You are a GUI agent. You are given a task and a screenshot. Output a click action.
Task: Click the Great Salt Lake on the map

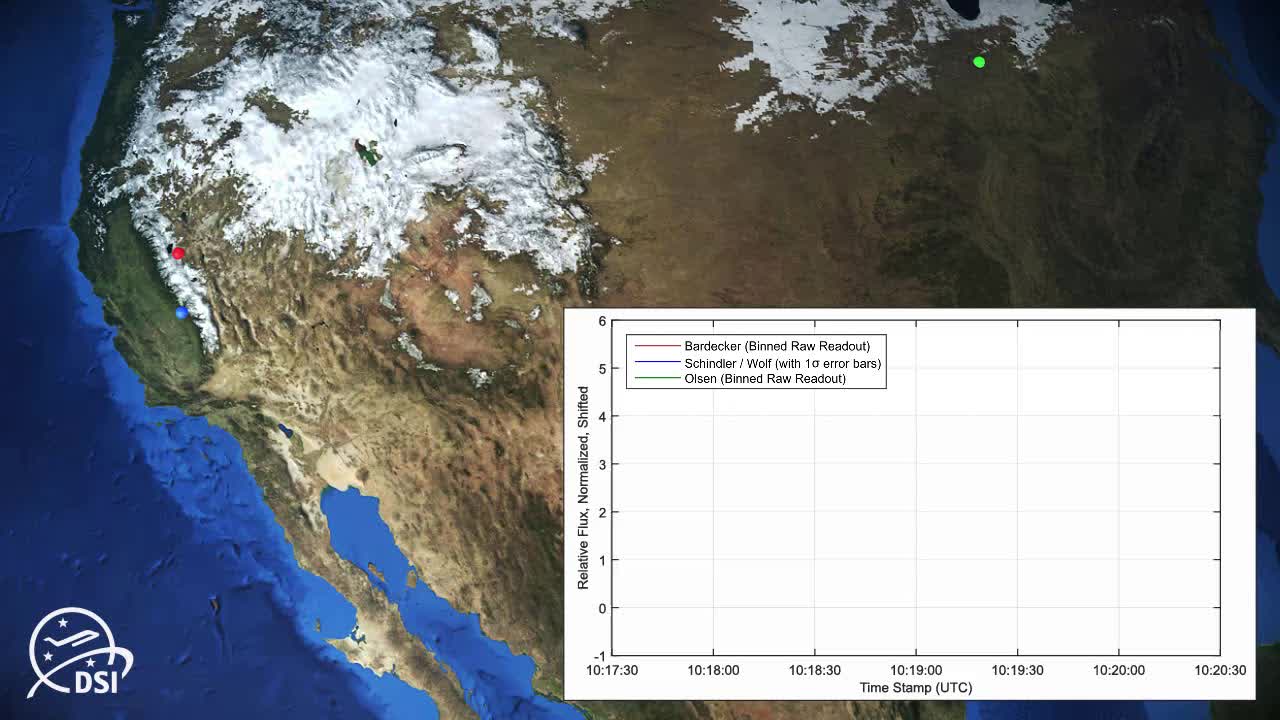point(369,153)
